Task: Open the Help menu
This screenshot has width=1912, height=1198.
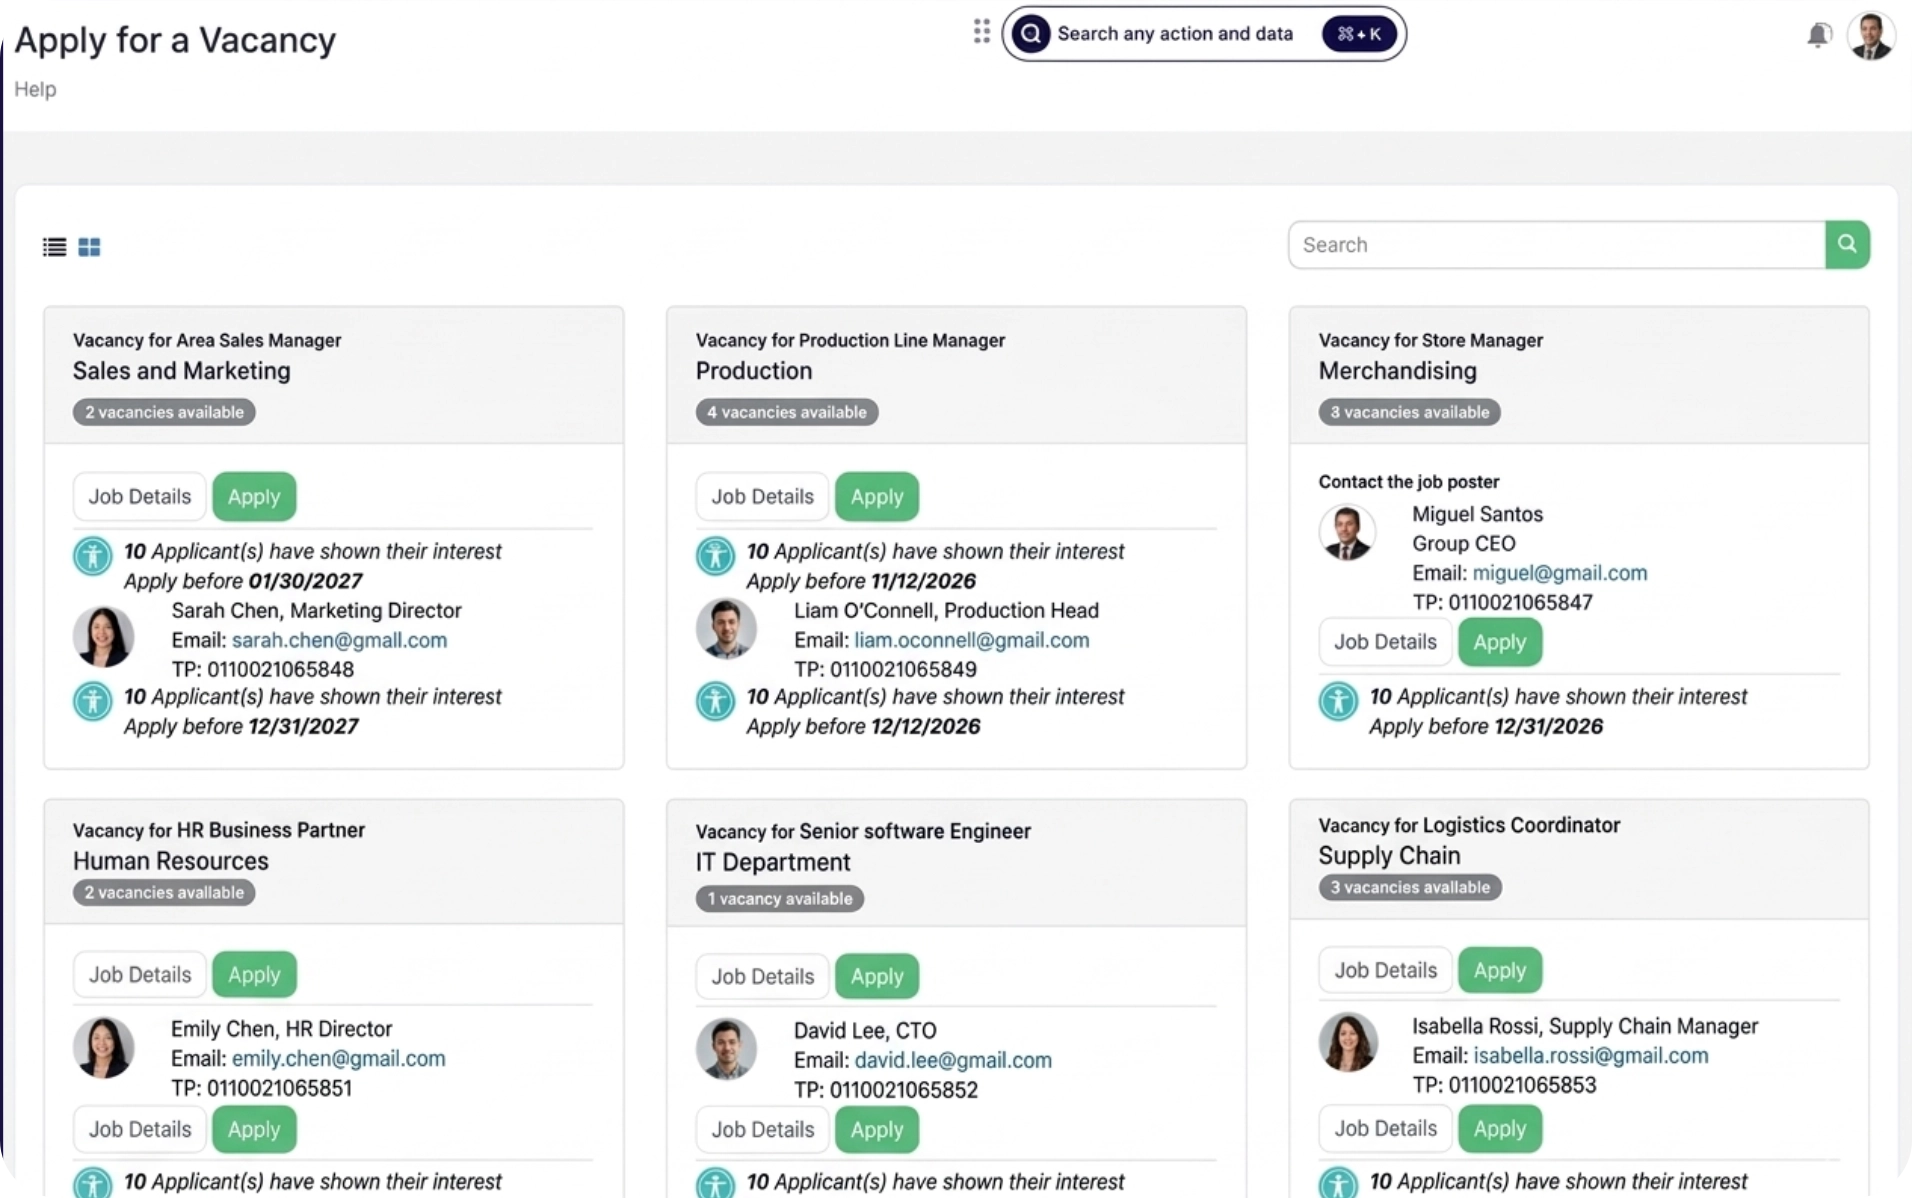Action: (x=35, y=89)
